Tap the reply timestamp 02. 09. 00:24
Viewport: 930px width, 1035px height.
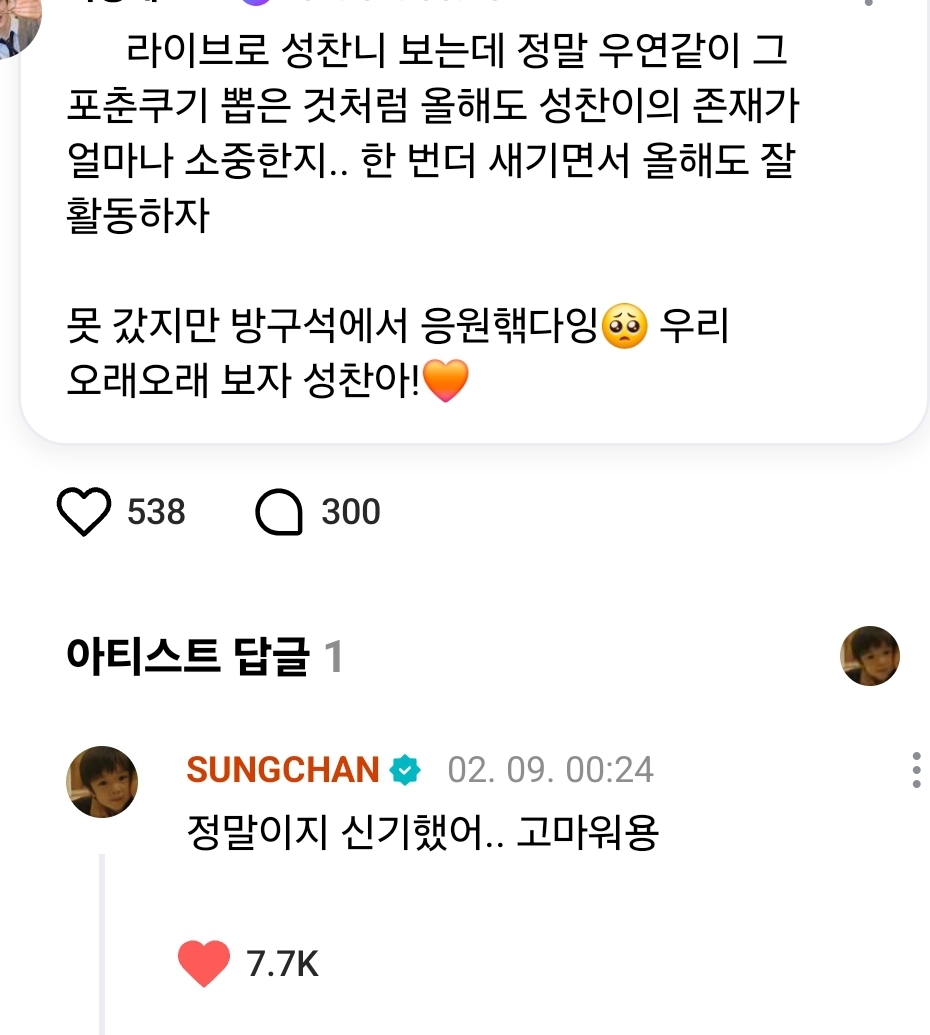pos(550,770)
